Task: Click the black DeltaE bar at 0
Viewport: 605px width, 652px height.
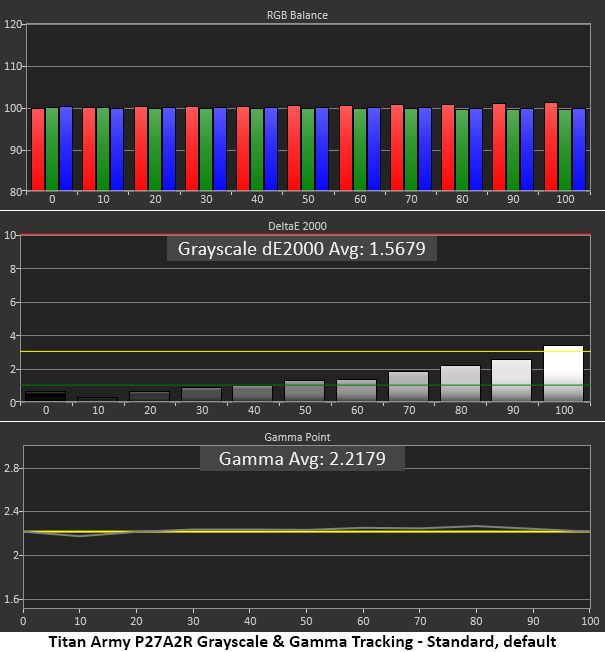Action: 46,396
